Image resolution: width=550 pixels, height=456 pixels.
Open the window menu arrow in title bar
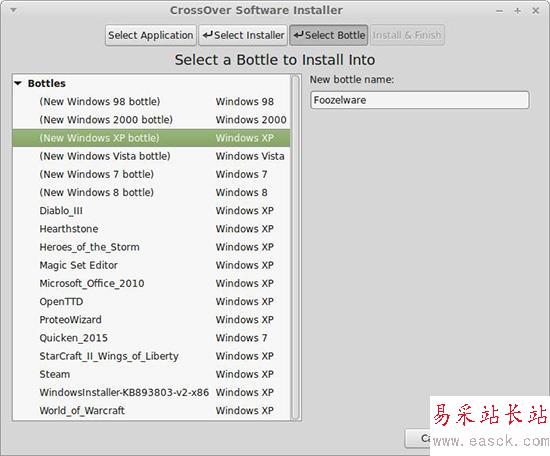point(13,10)
